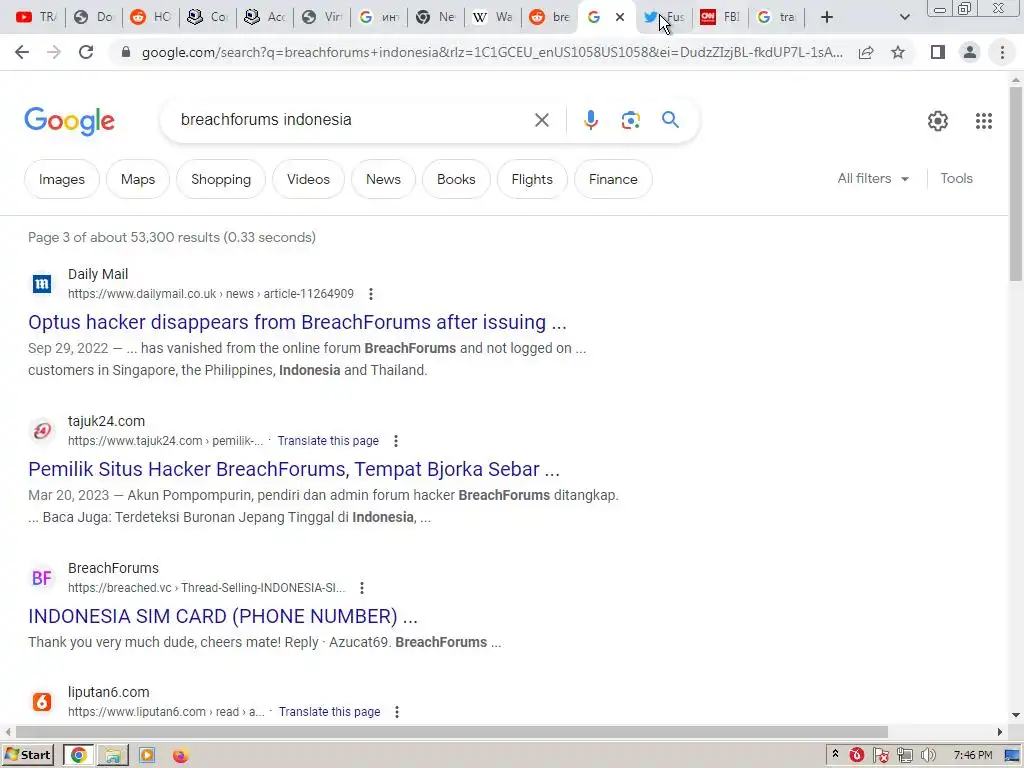Switch to the CNN FBI tab

[x=720, y=18]
